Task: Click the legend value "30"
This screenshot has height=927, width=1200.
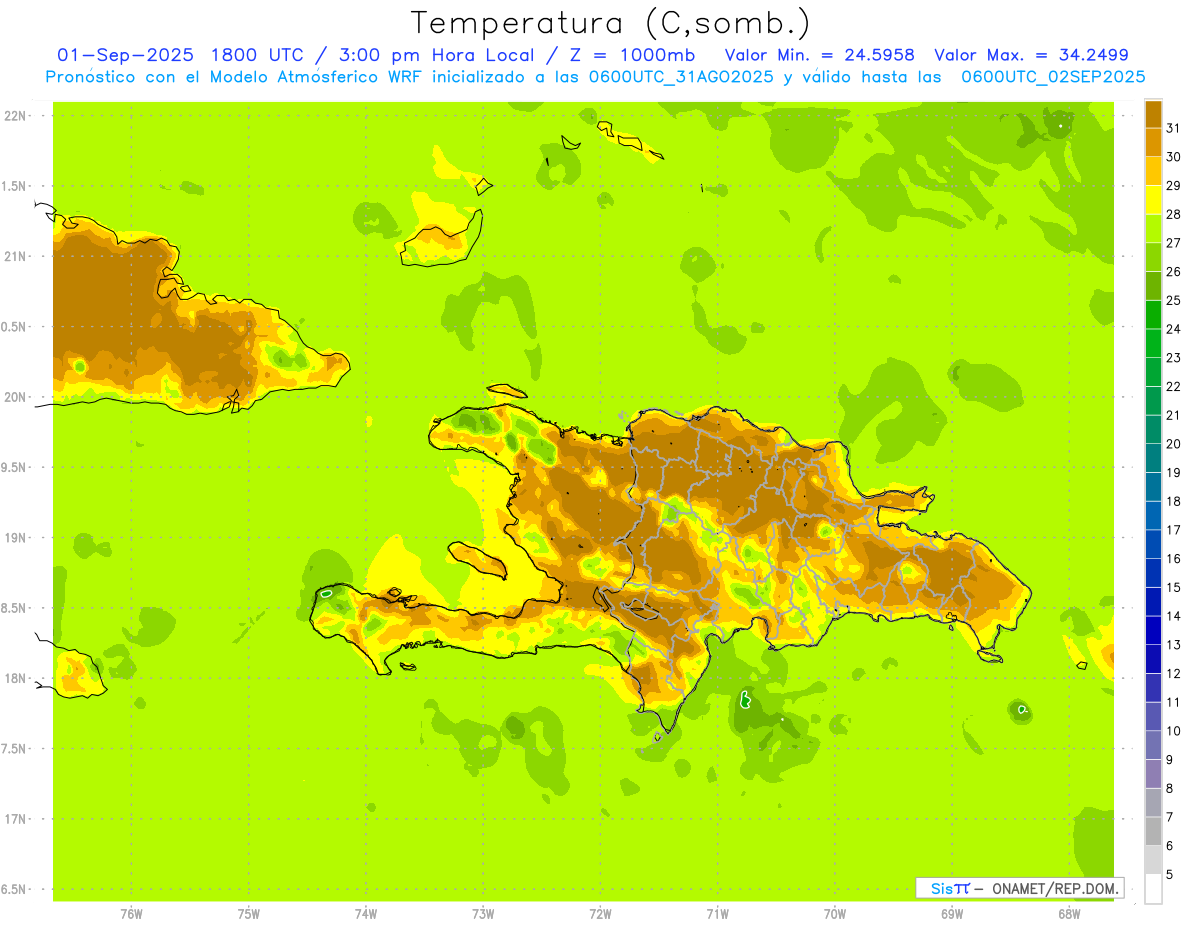Action: coord(1173,157)
